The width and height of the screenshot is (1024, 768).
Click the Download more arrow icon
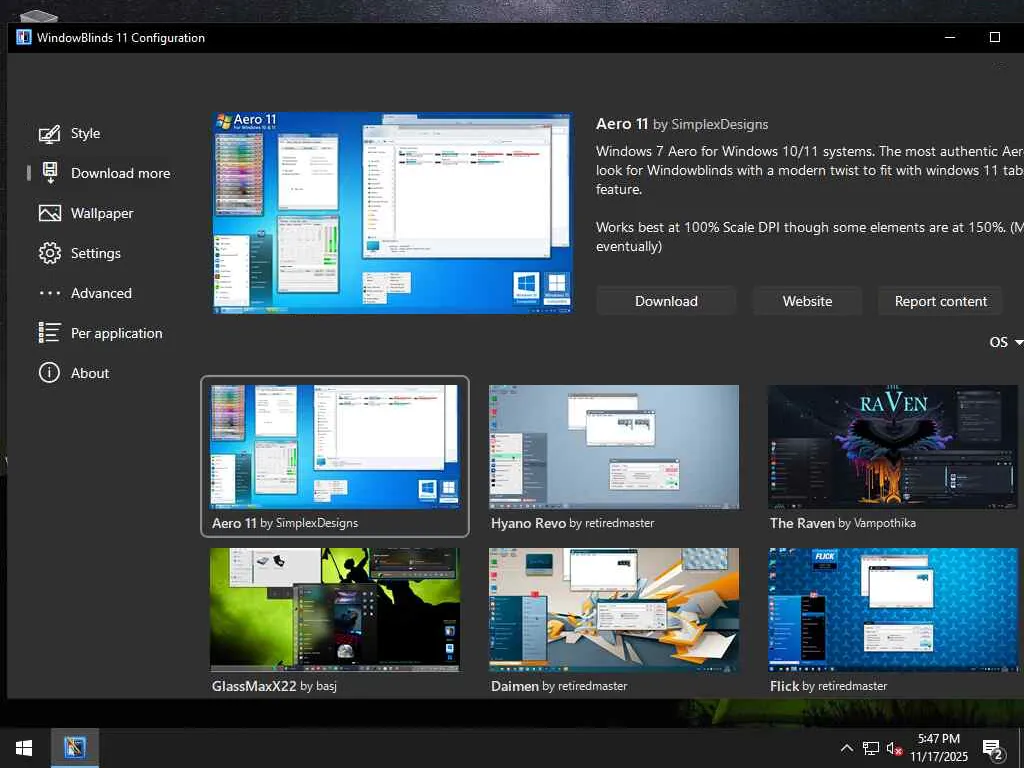(x=50, y=173)
